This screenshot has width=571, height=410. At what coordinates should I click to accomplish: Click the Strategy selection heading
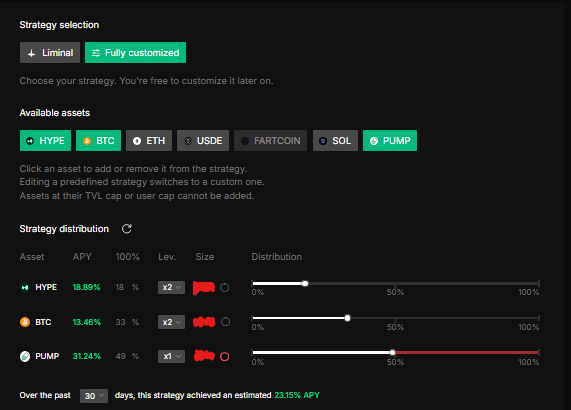[59, 25]
